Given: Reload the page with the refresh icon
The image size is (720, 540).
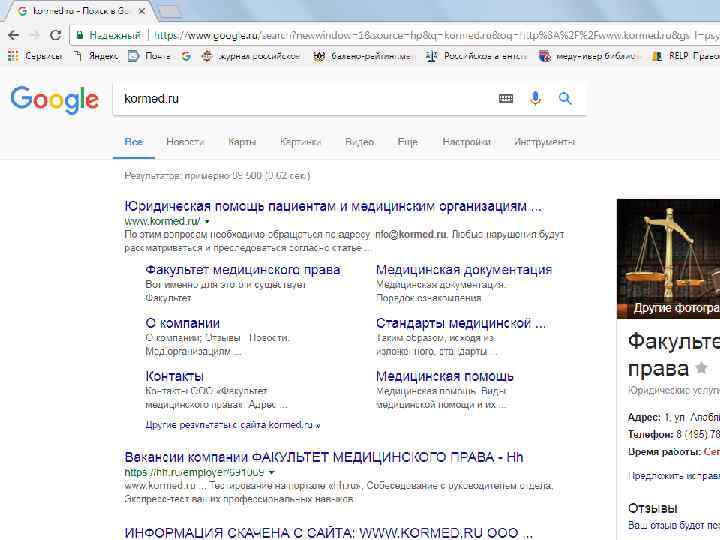Looking at the screenshot, I should click(x=56, y=35).
